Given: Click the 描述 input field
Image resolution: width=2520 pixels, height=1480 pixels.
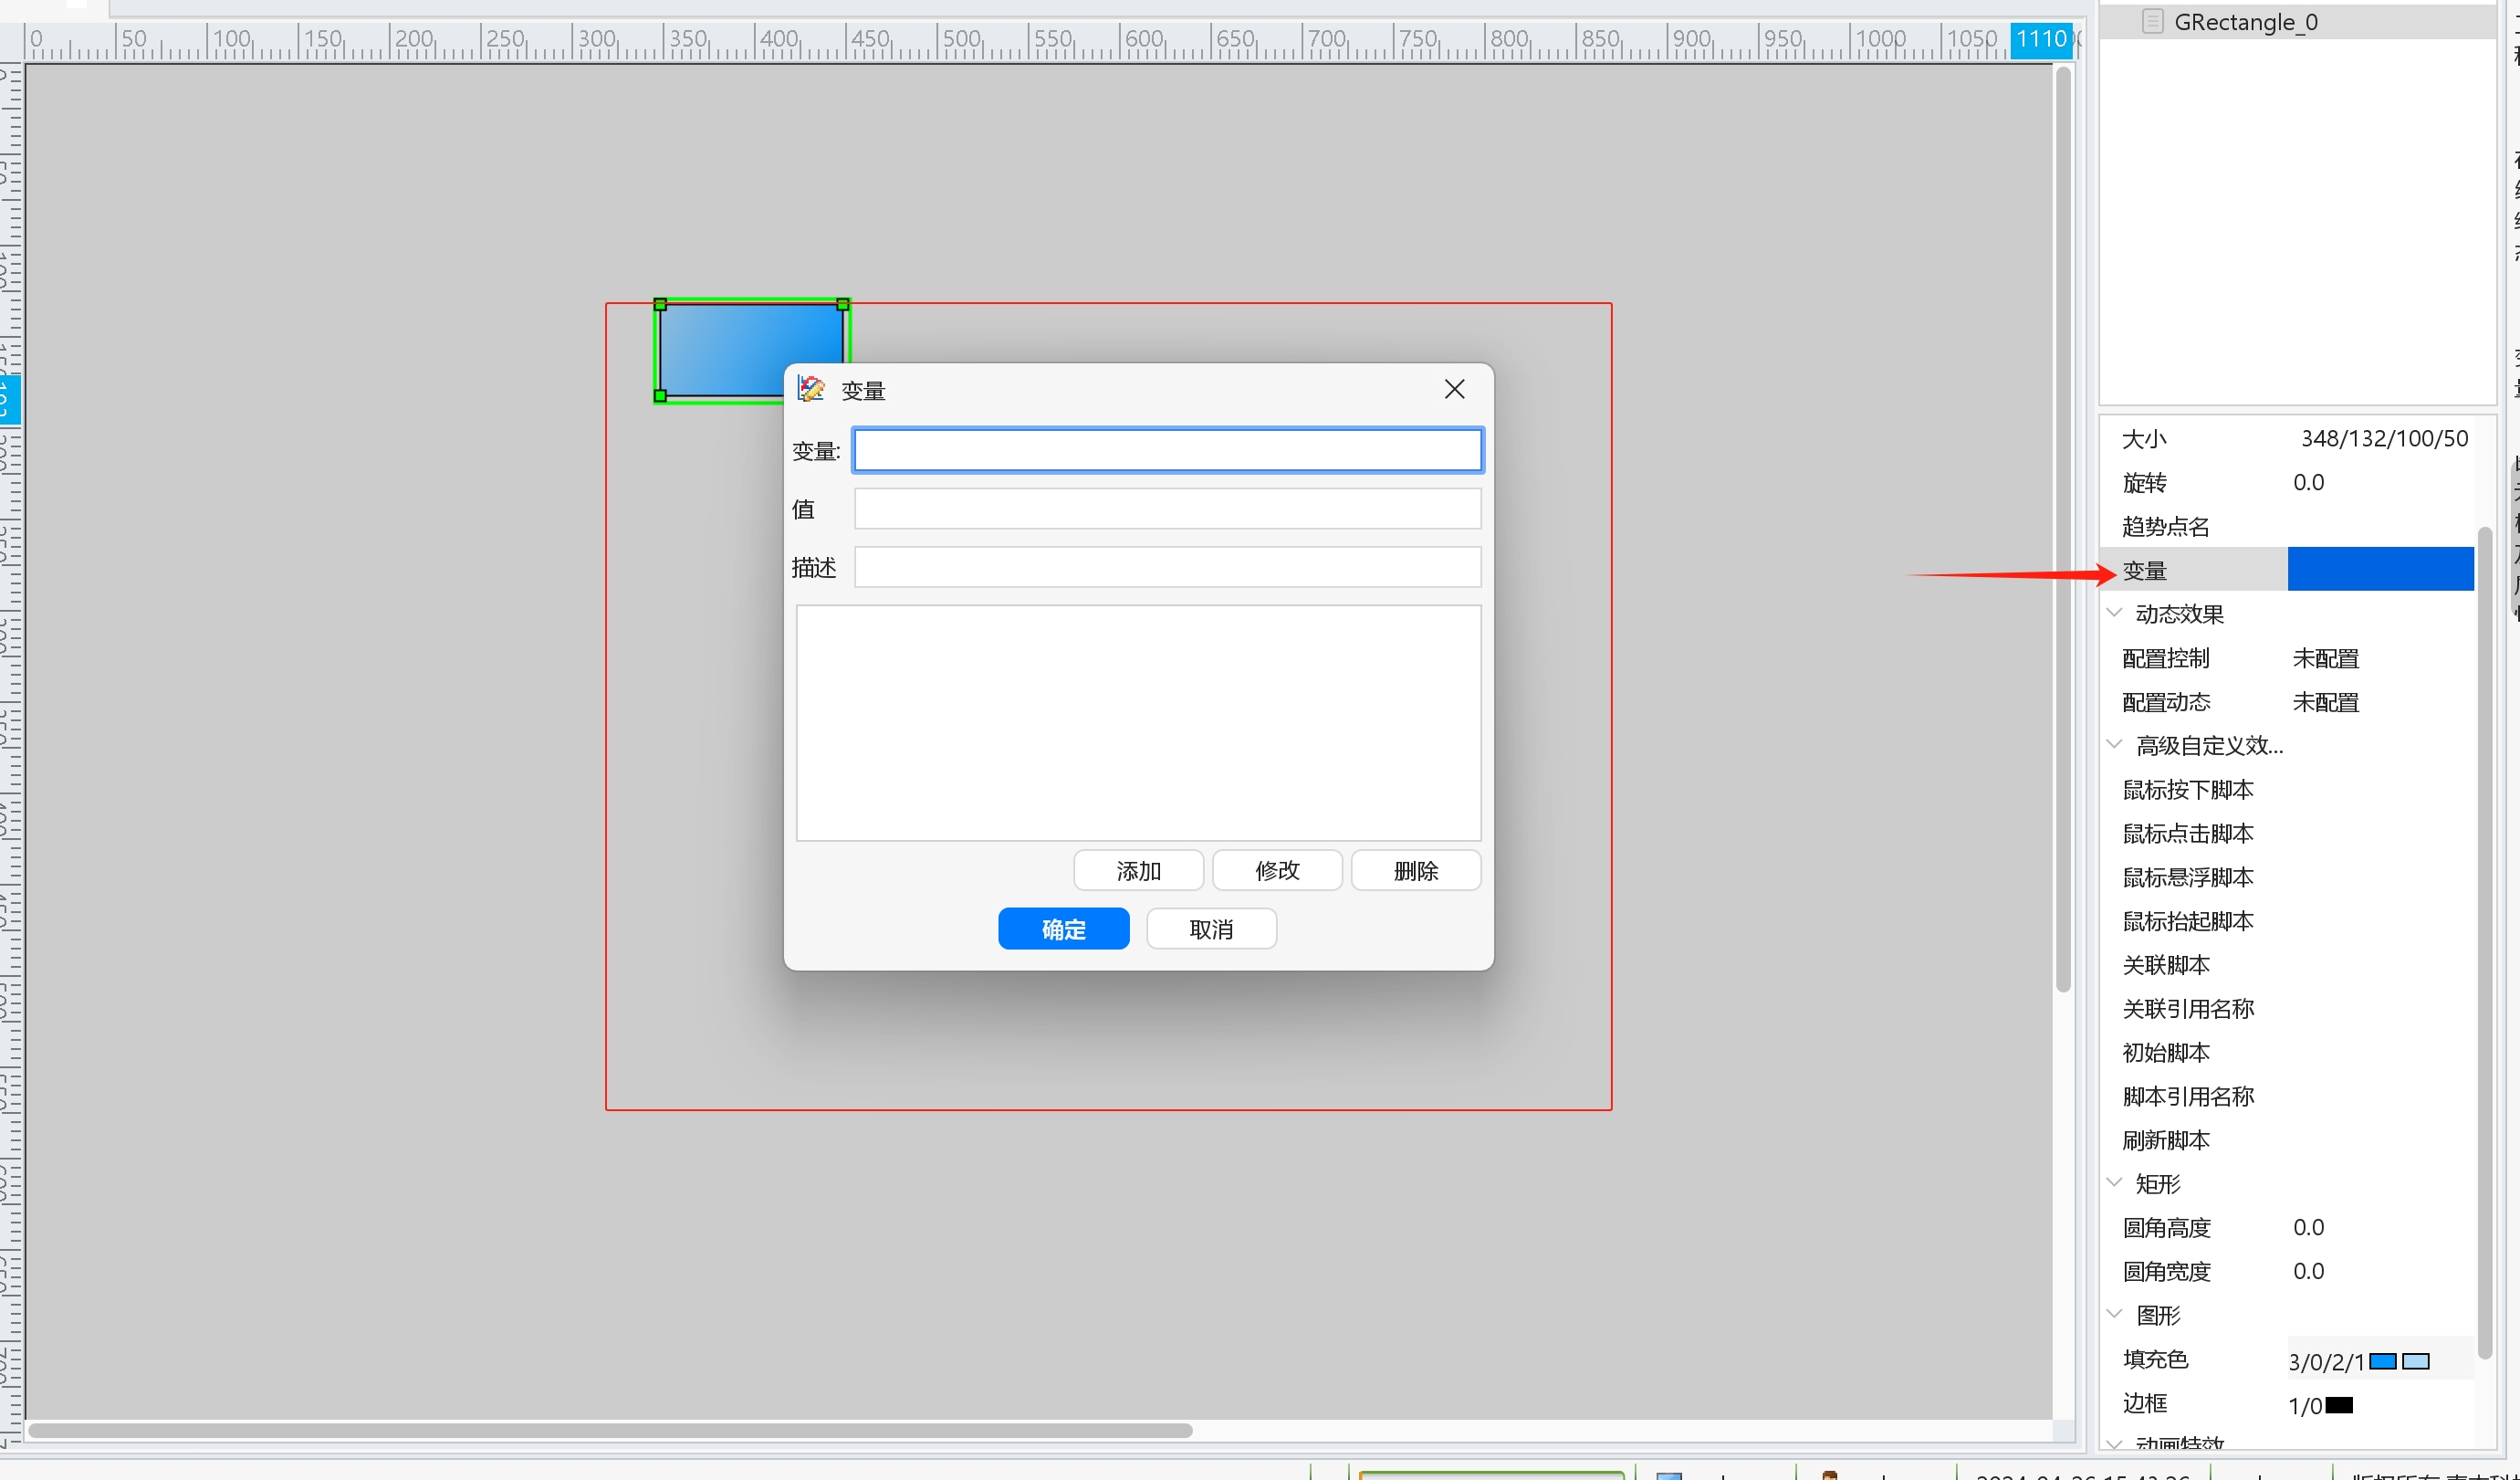Looking at the screenshot, I should coord(1167,567).
